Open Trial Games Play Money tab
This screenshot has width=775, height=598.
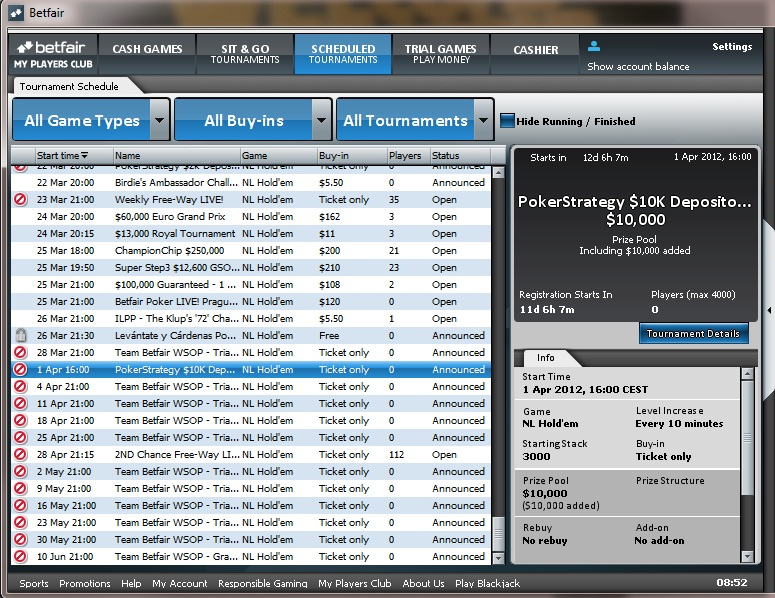click(x=441, y=54)
